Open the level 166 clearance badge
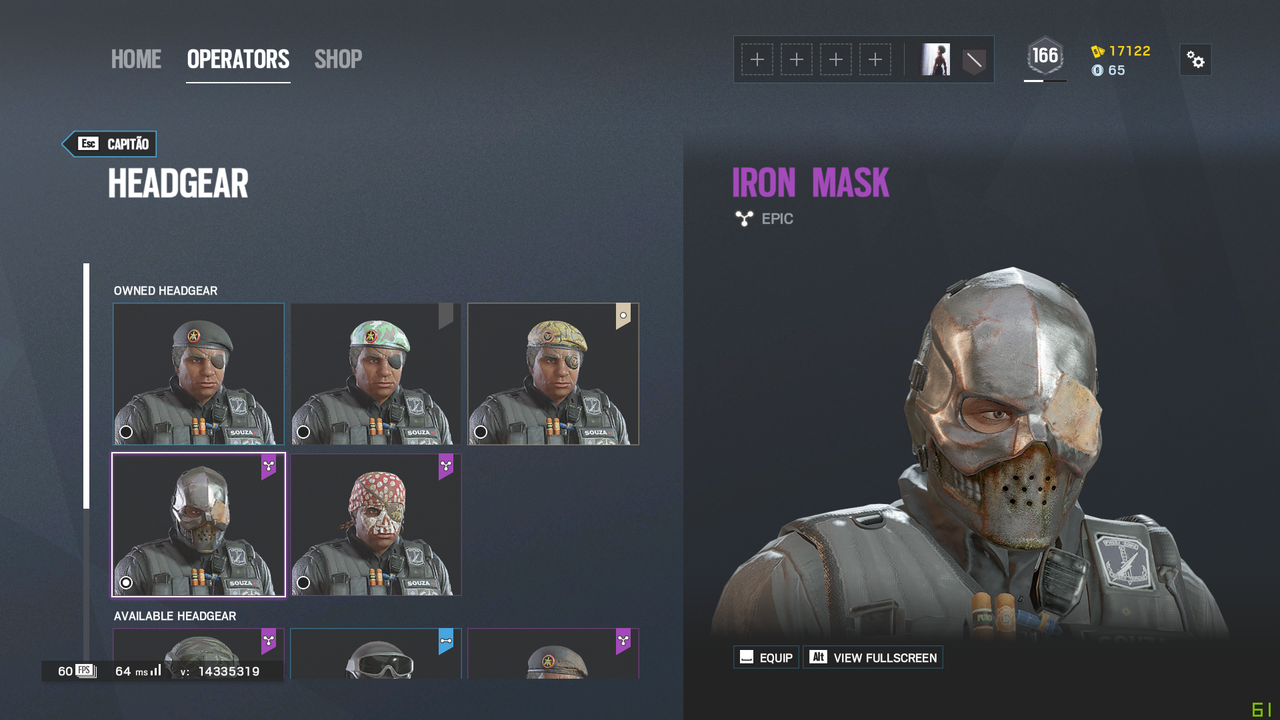This screenshot has width=1280, height=720. coord(1045,57)
